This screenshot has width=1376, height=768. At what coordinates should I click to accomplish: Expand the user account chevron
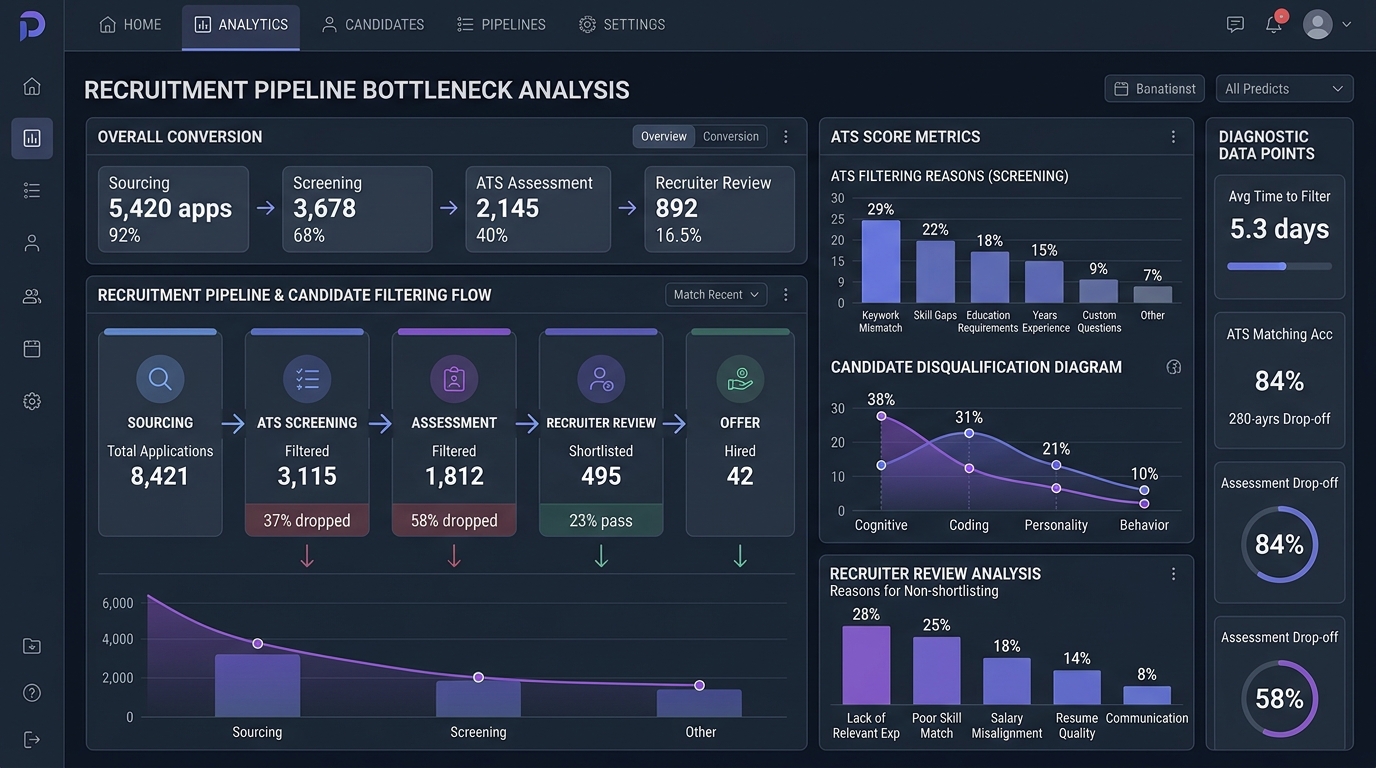1347,24
